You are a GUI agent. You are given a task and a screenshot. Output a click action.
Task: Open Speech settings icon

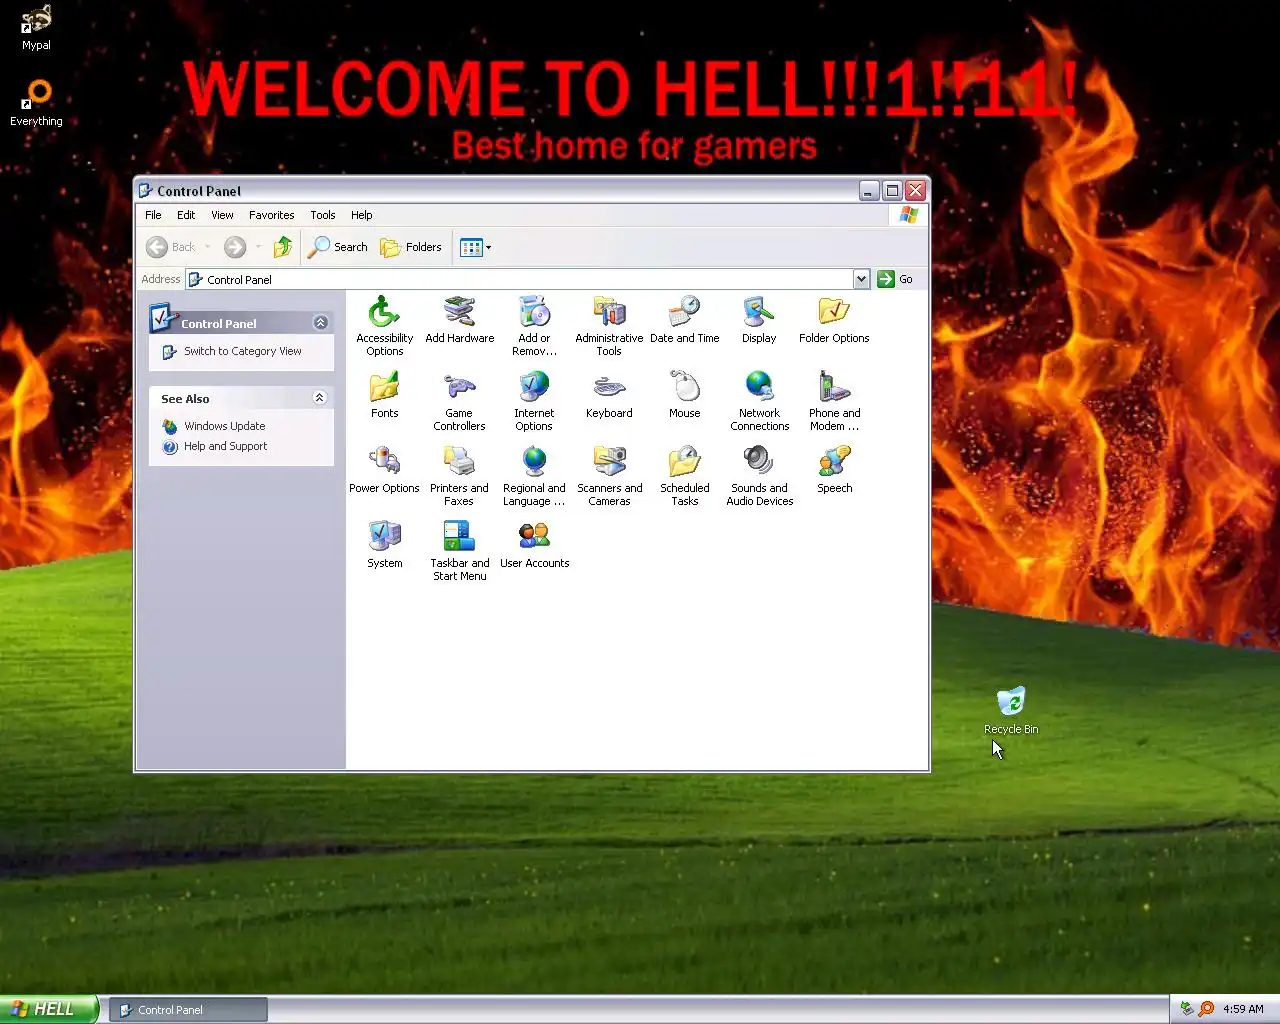click(x=834, y=469)
